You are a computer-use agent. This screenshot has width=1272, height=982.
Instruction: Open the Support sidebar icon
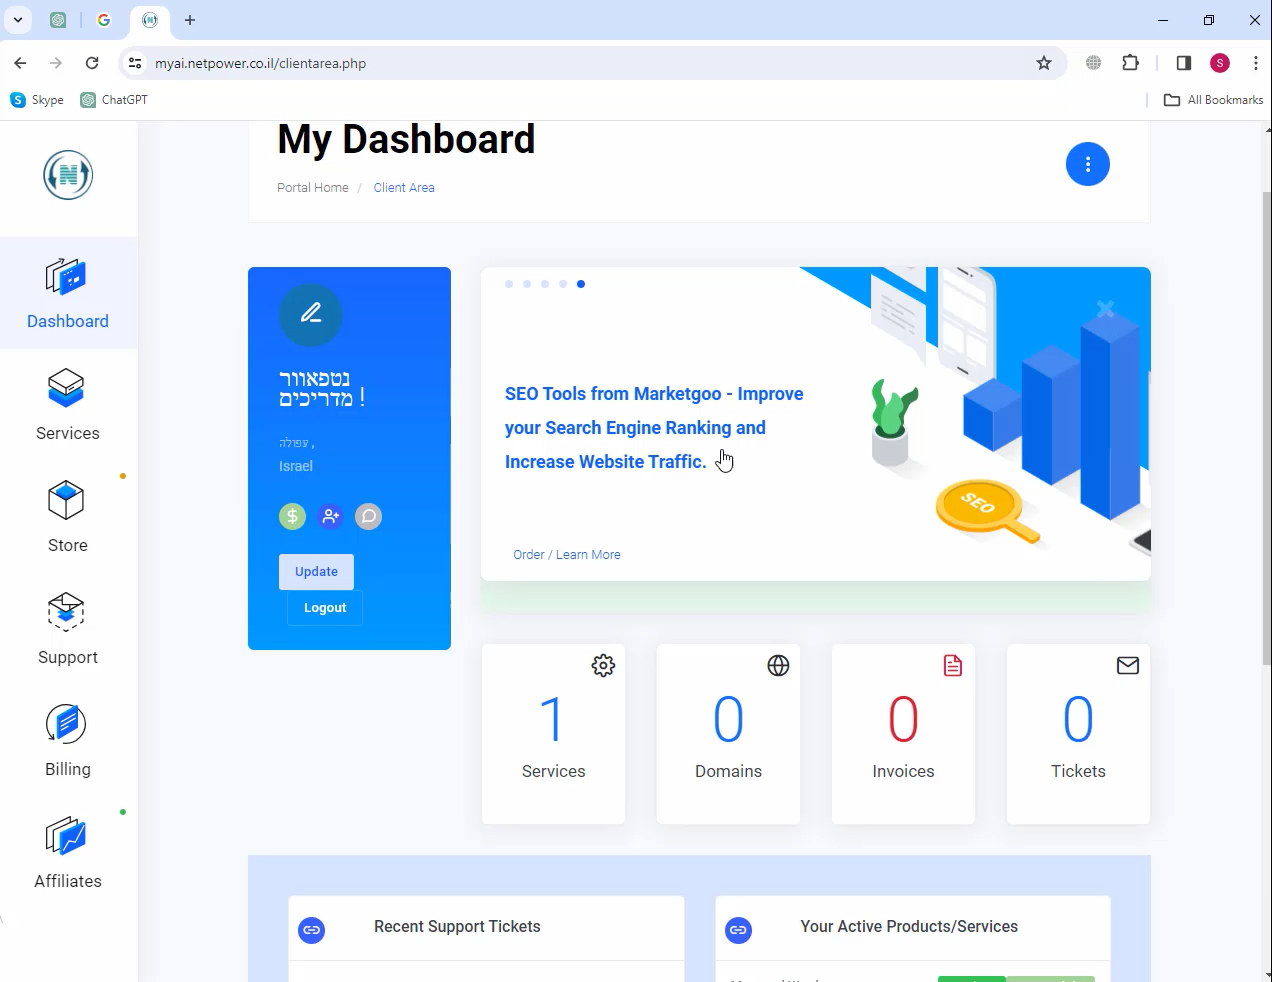(67, 613)
